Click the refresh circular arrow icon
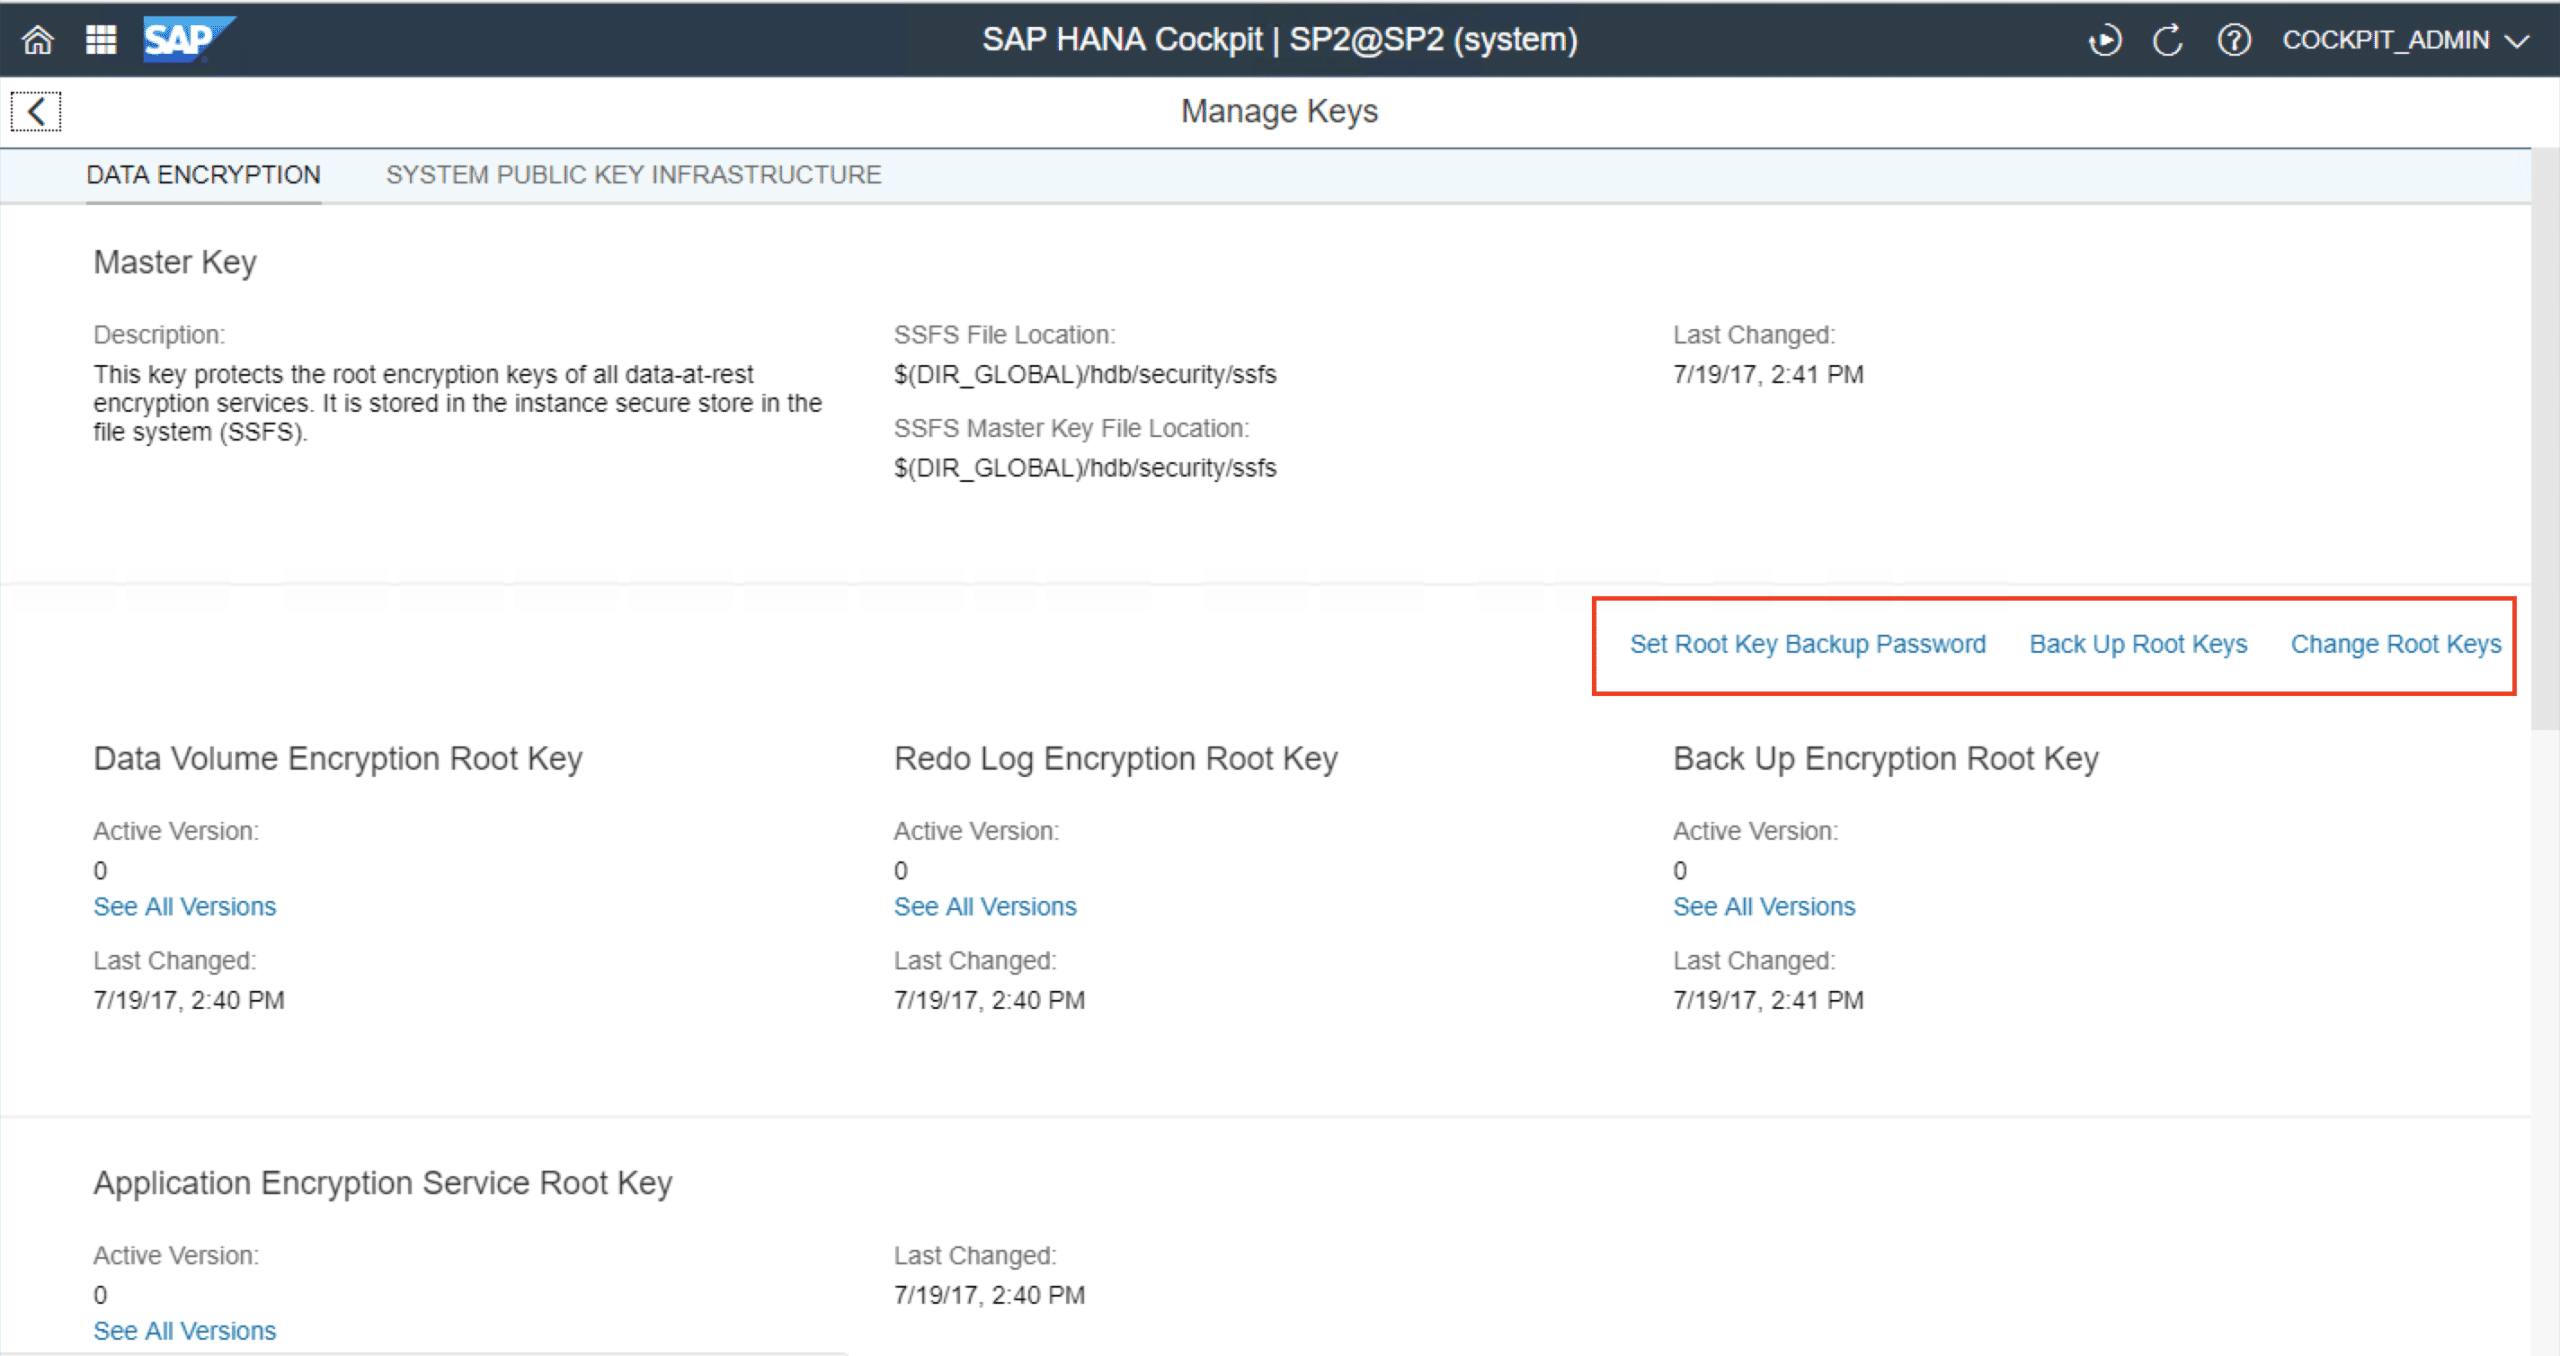The width and height of the screenshot is (2560, 1356). tap(2167, 40)
